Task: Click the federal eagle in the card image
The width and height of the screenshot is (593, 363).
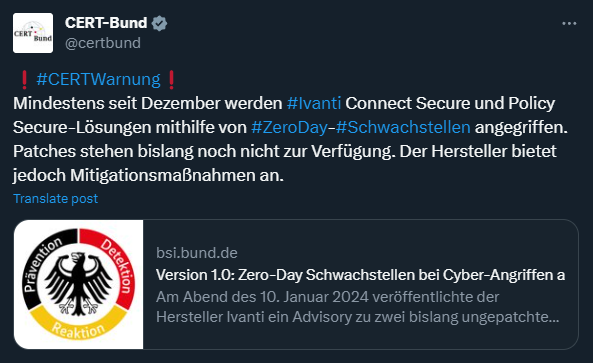Action: [x=78, y=284]
